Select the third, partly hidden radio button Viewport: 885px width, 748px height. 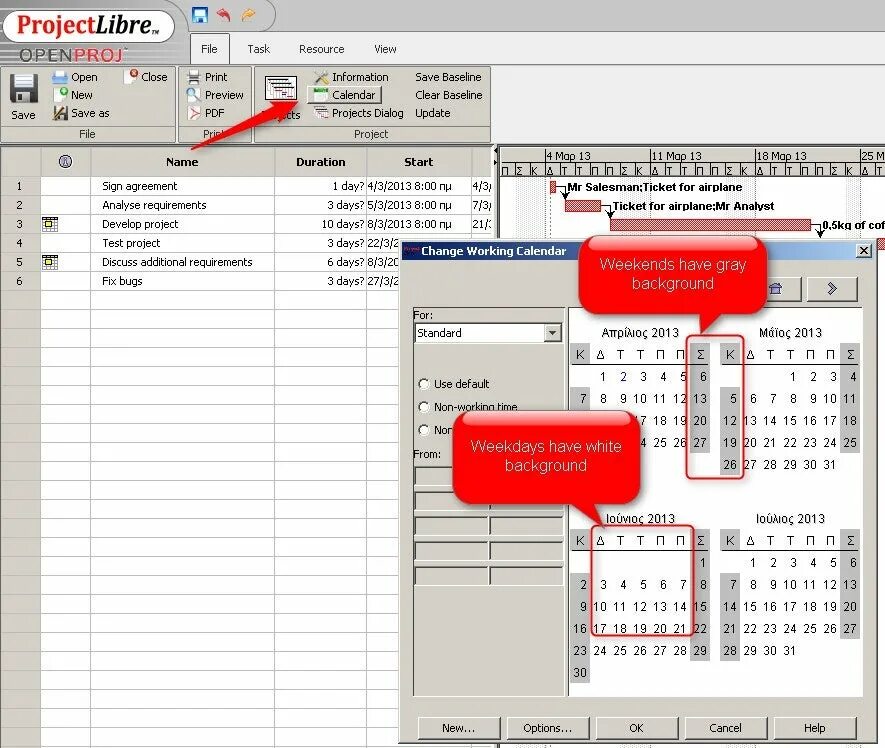(424, 430)
